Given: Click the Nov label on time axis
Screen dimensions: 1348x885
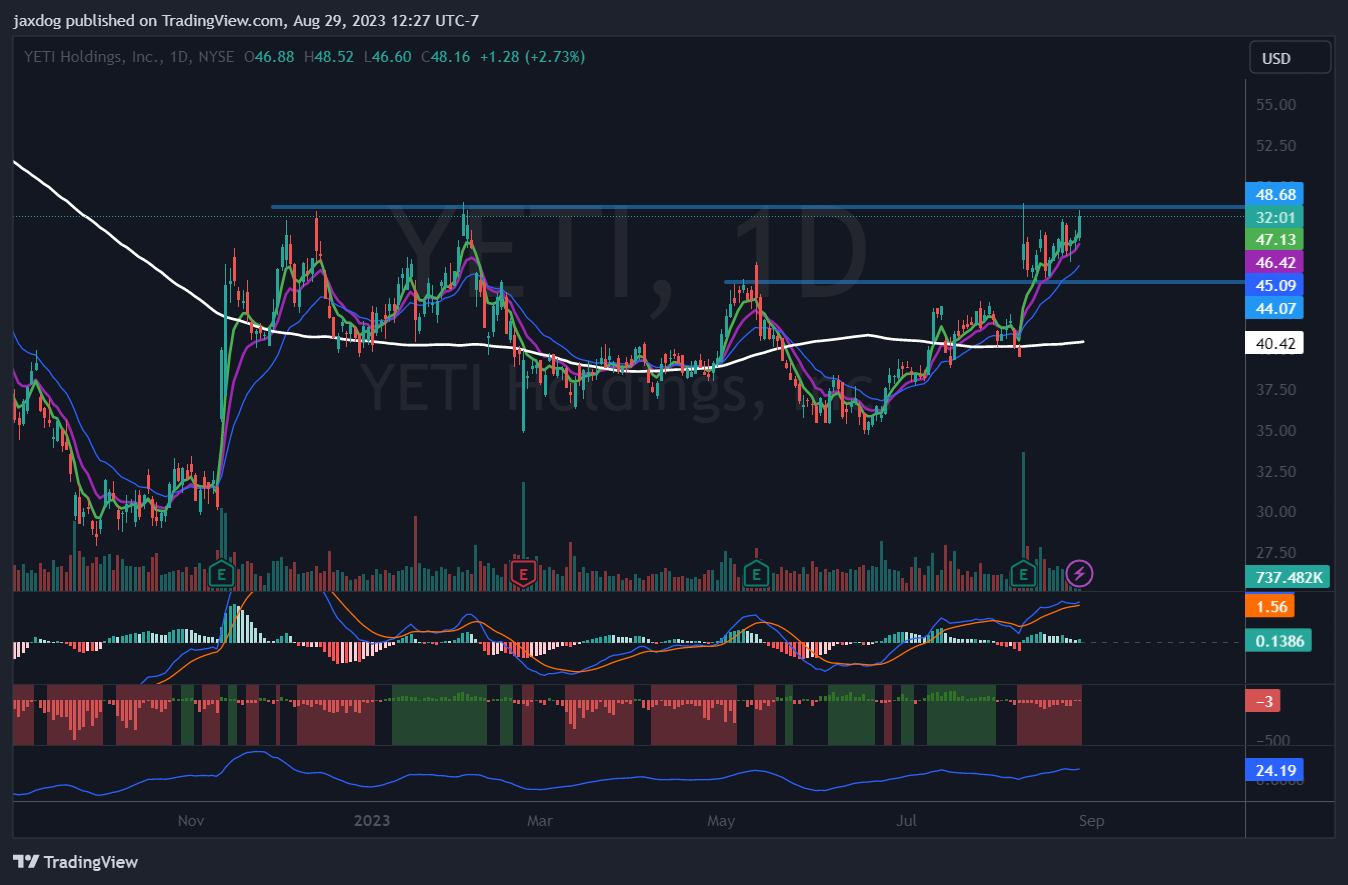Looking at the screenshot, I should tap(190, 821).
